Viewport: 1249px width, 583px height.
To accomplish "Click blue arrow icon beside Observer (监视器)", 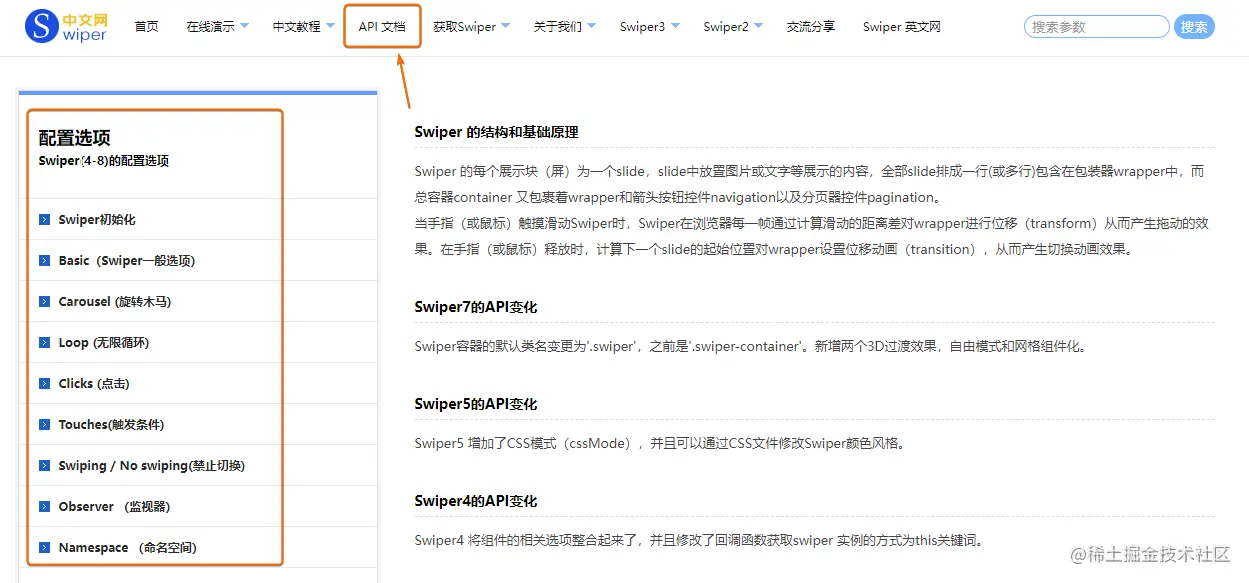I will click(44, 507).
